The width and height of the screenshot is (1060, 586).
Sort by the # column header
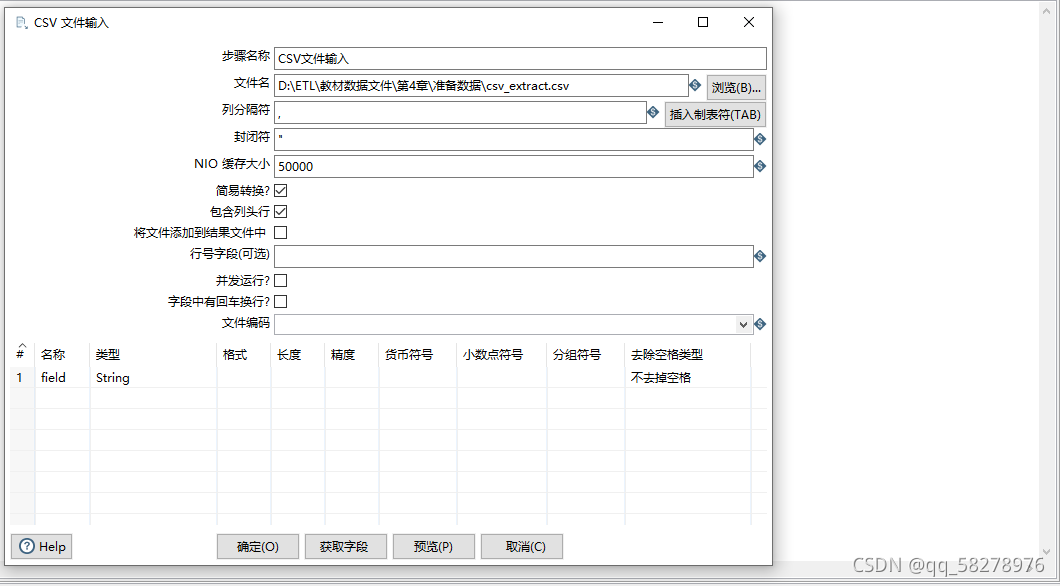pyautogui.click(x=22, y=354)
